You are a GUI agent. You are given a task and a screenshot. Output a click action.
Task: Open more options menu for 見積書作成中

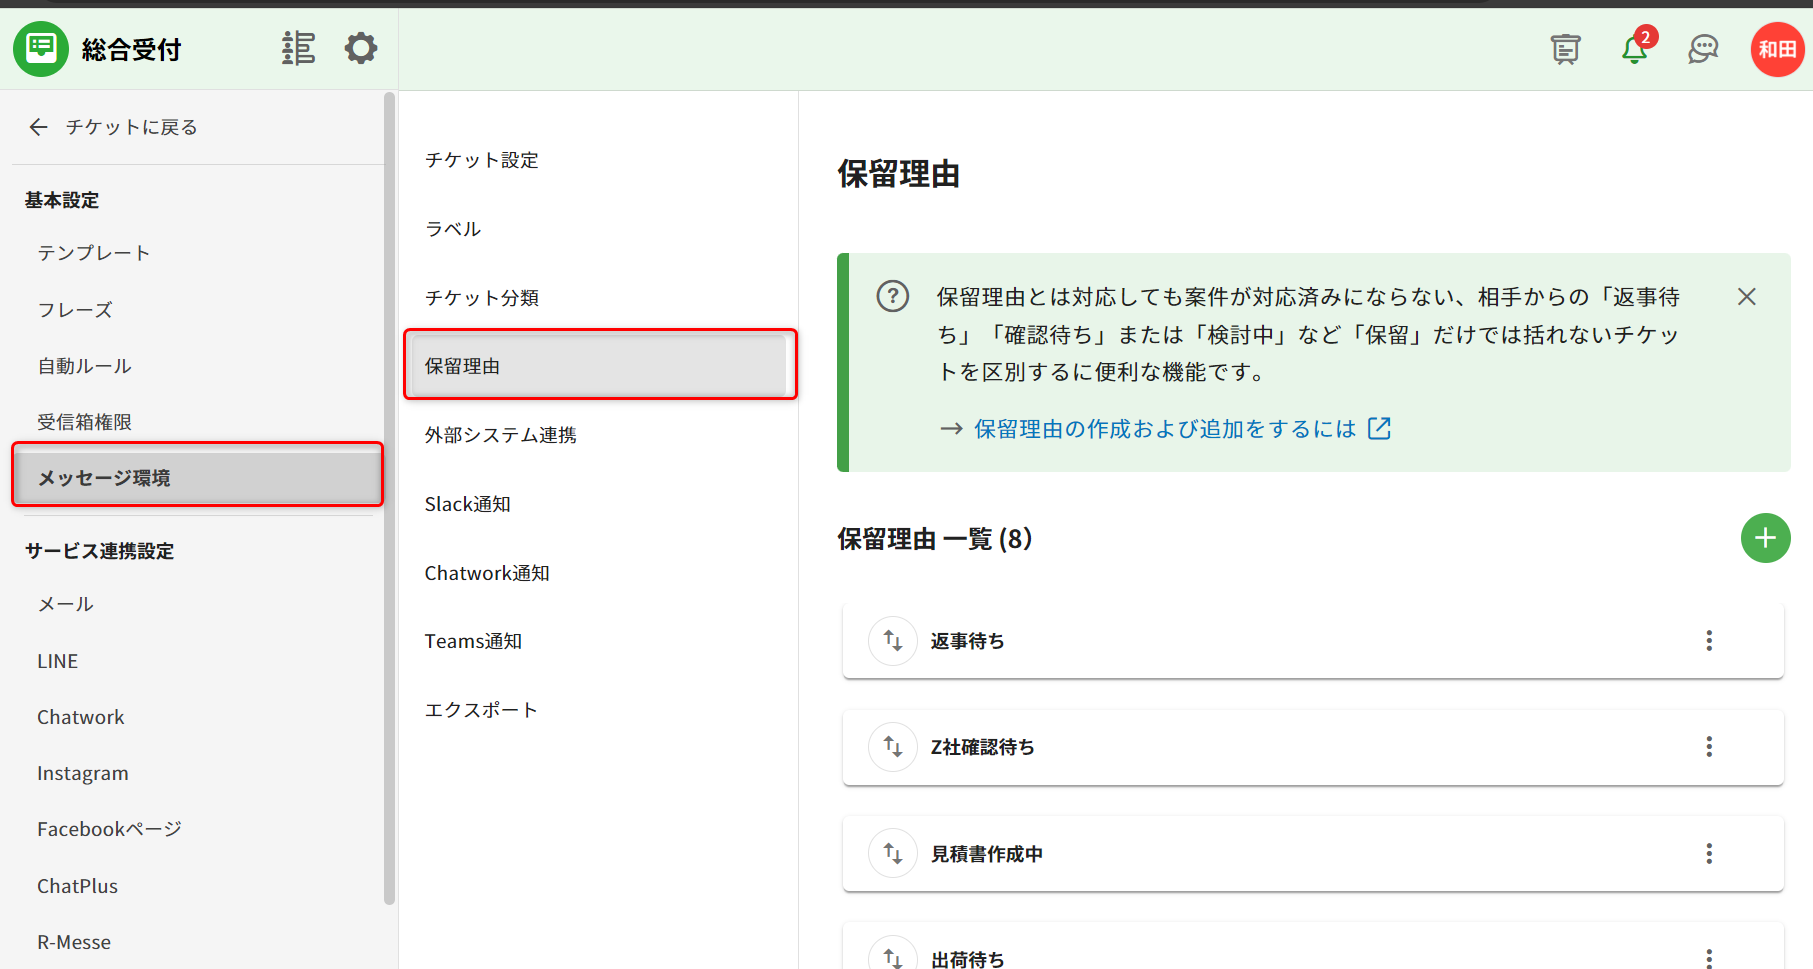point(1709,854)
